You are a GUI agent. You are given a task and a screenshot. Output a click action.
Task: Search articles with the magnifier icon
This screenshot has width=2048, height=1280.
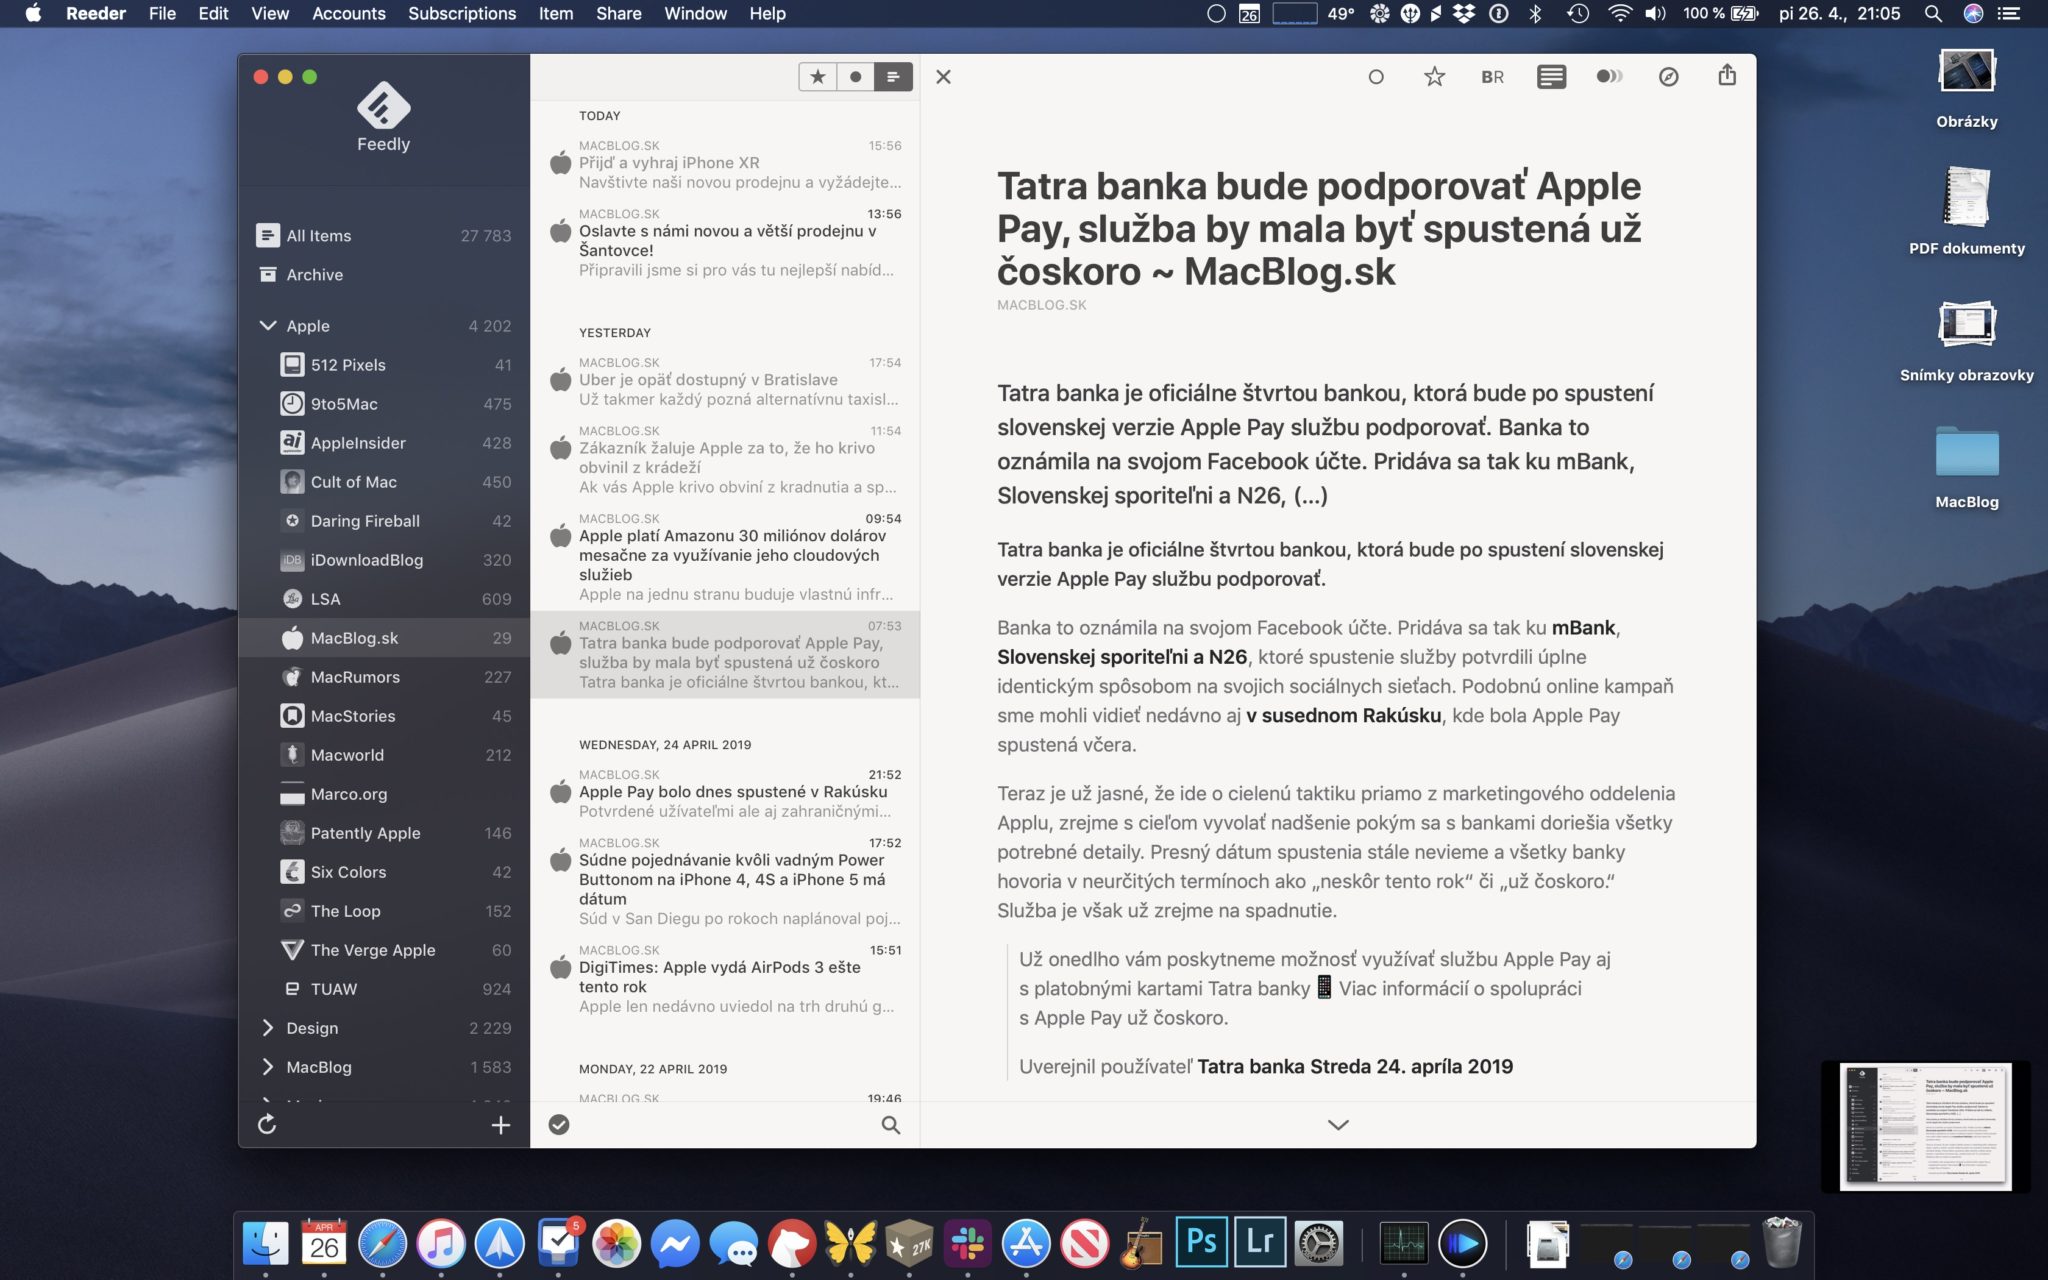(x=891, y=1125)
